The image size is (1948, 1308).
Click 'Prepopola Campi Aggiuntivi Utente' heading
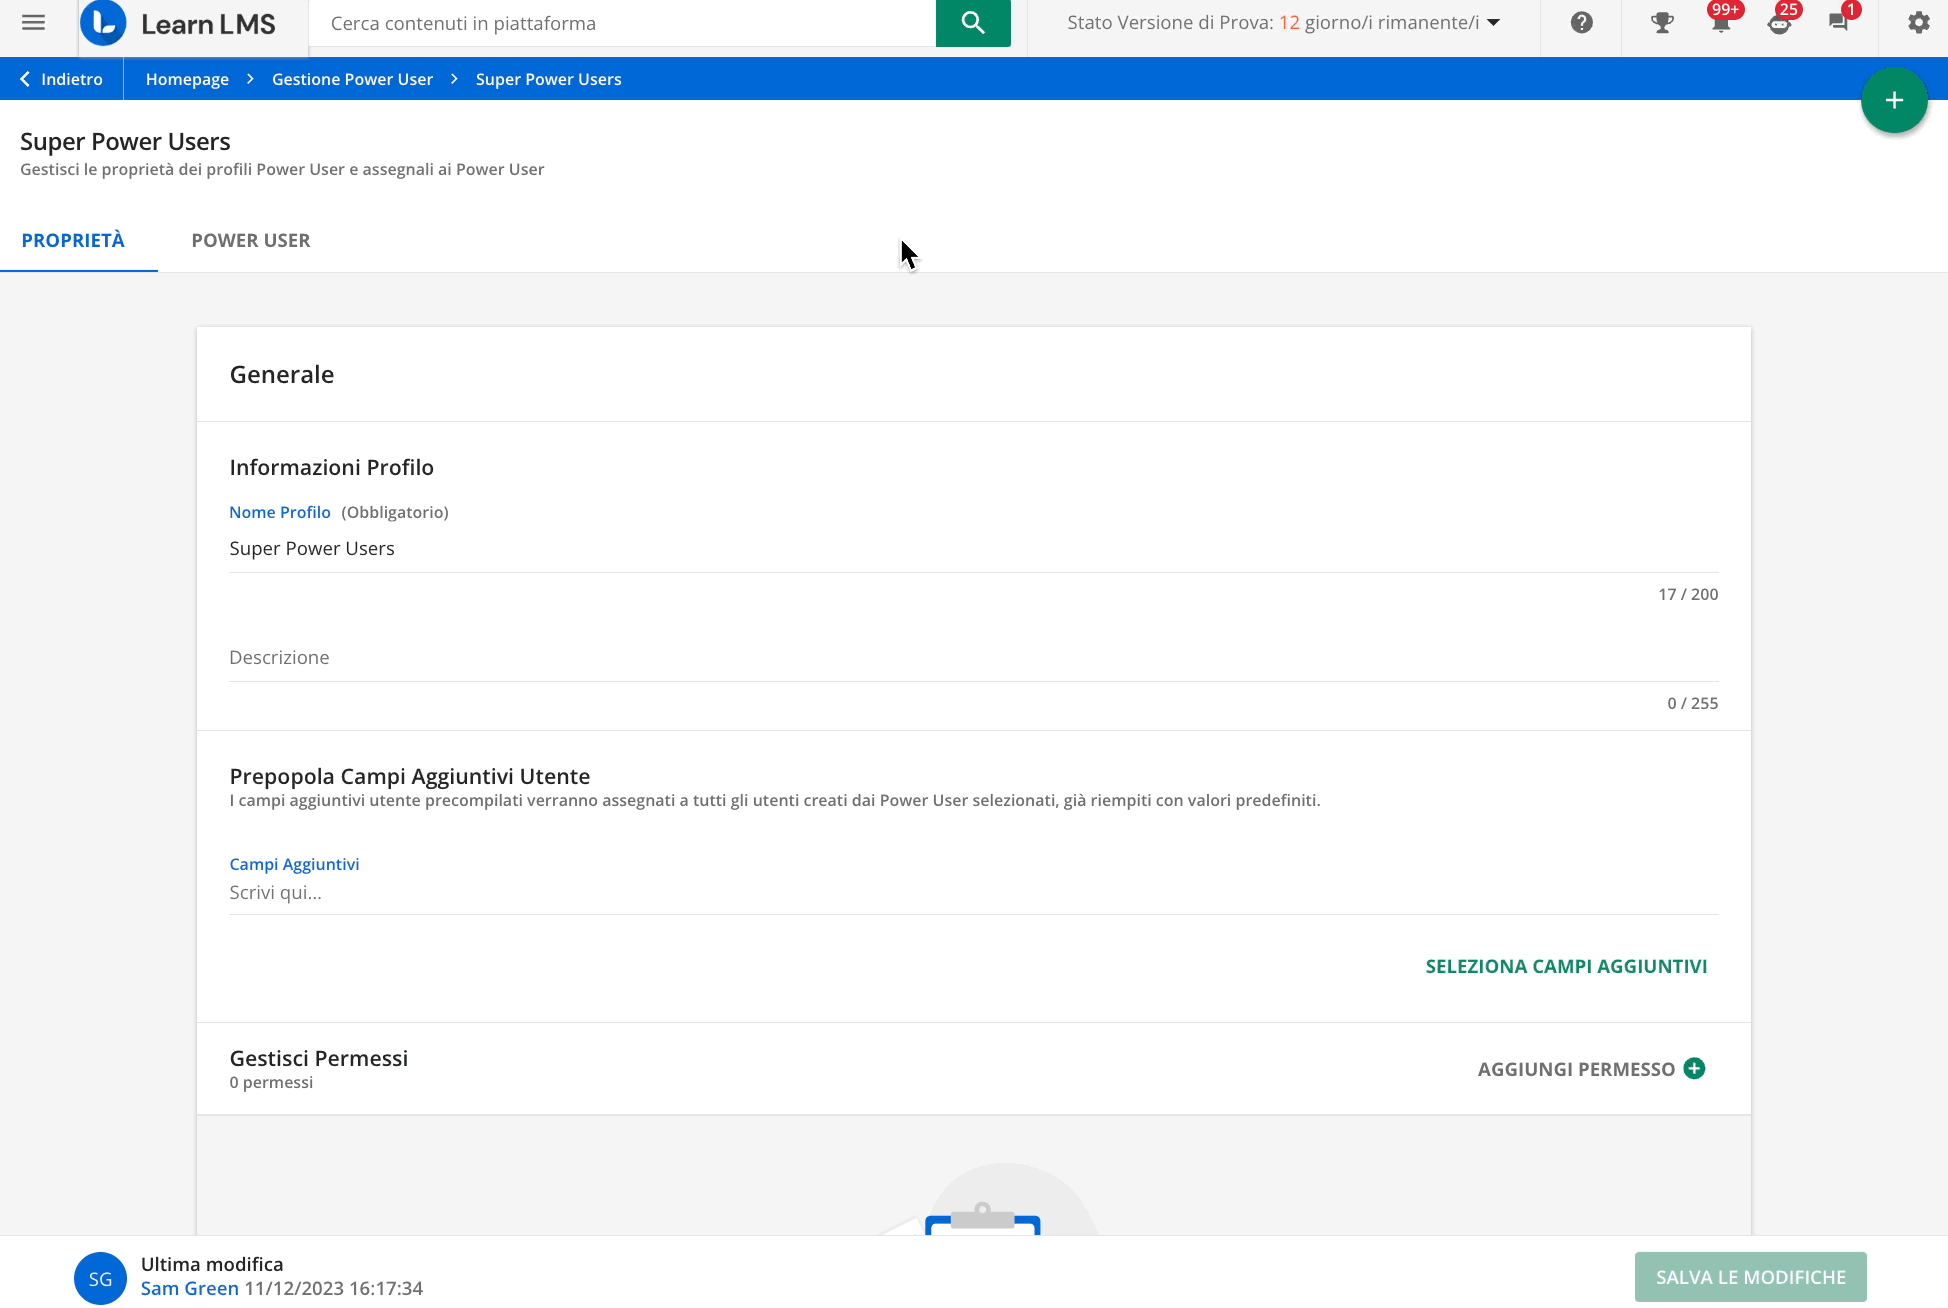point(410,776)
